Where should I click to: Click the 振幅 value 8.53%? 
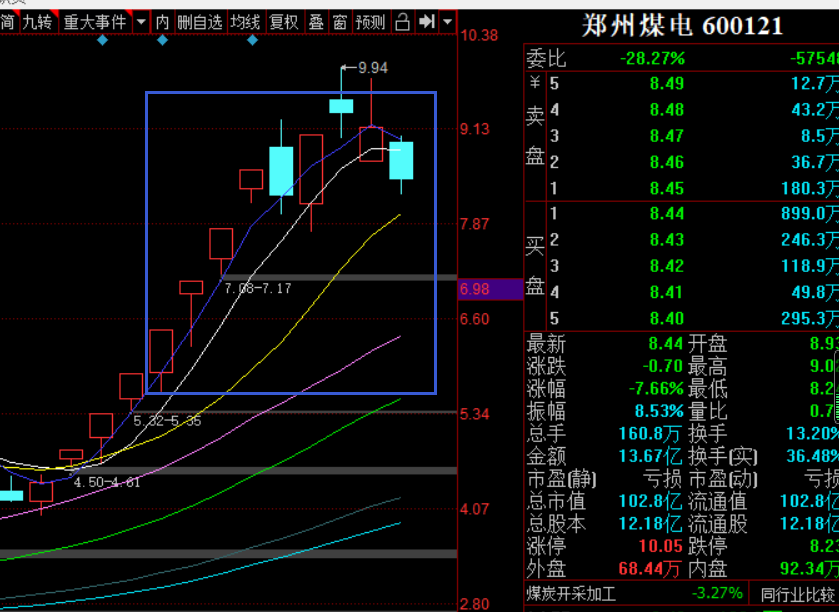pos(659,411)
